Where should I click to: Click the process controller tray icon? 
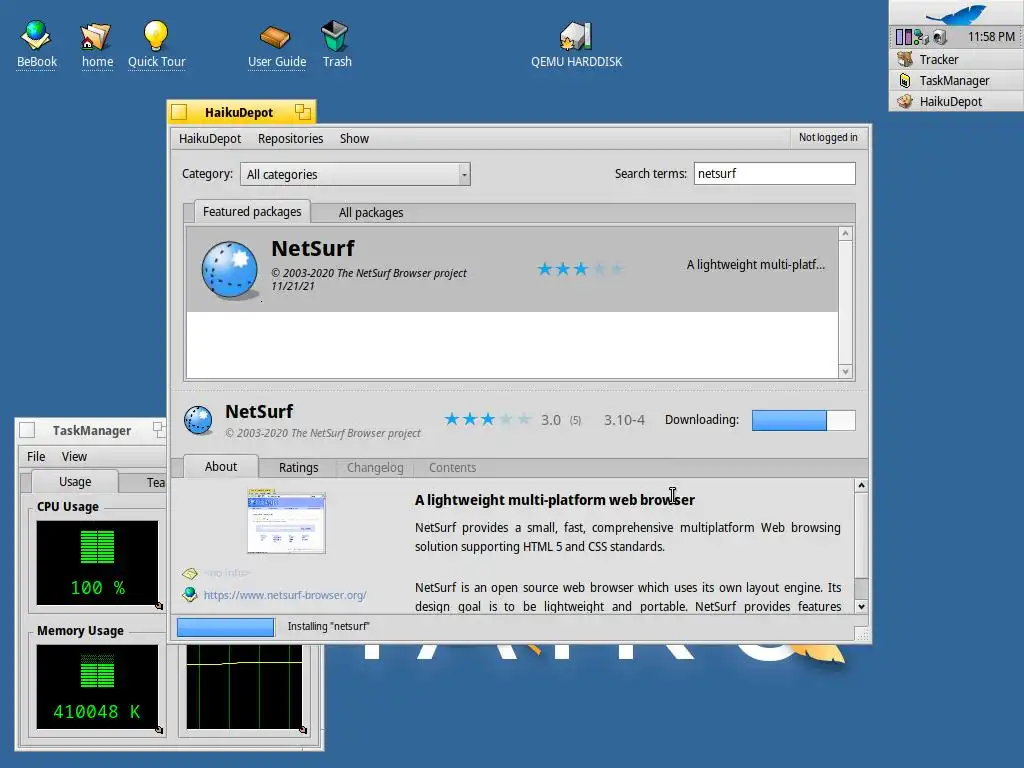coord(903,37)
